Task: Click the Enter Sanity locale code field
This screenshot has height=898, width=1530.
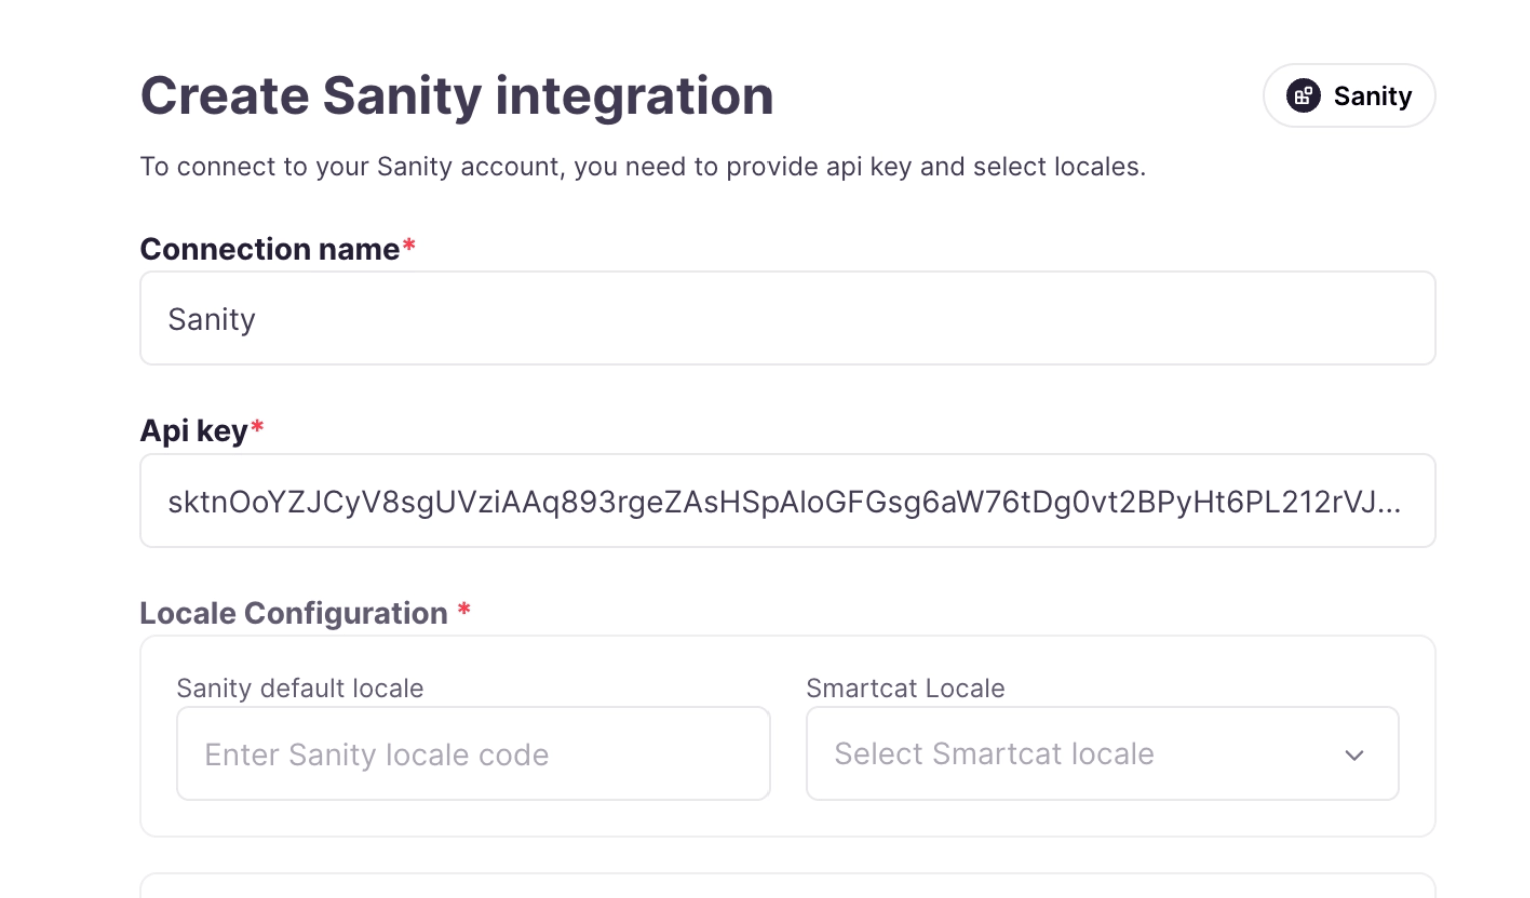Action: [472, 754]
